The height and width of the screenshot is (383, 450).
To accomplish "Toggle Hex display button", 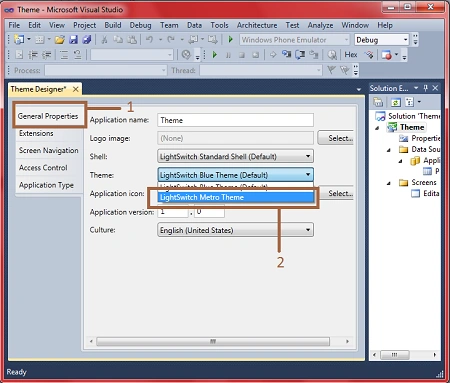I will pos(351,55).
